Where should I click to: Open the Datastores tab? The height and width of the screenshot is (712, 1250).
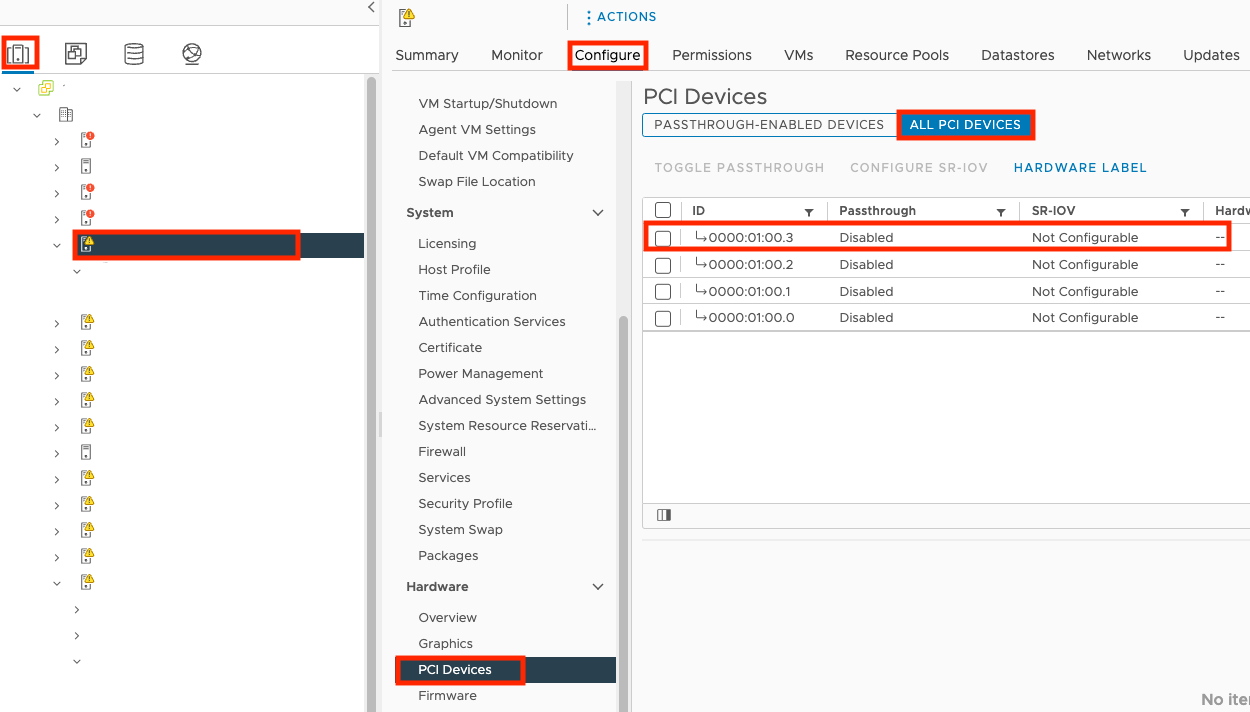click(x=1018, y=55)
